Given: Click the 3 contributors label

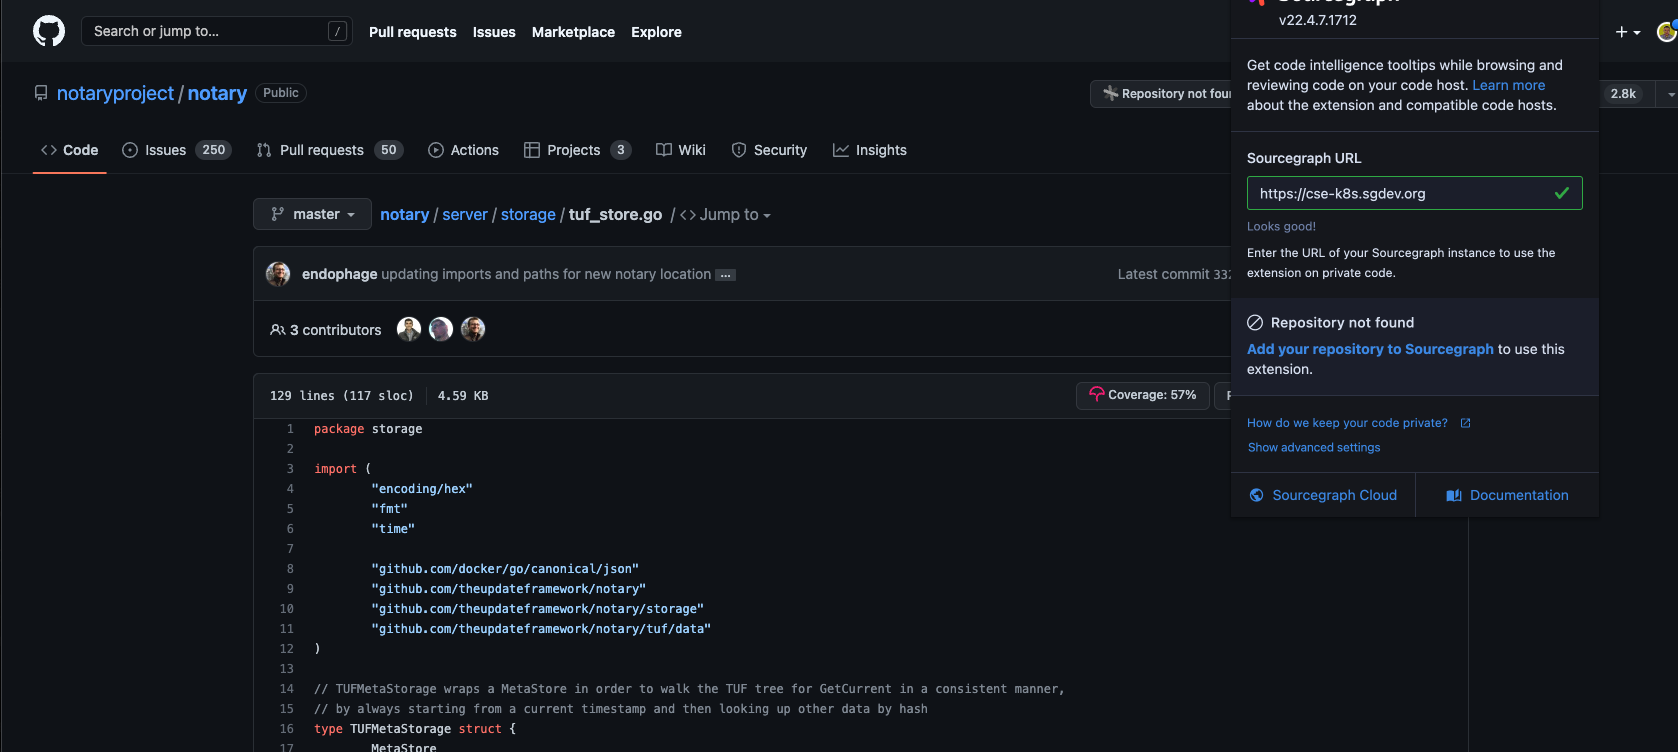Looking at the screenshot, I should 326,330.
